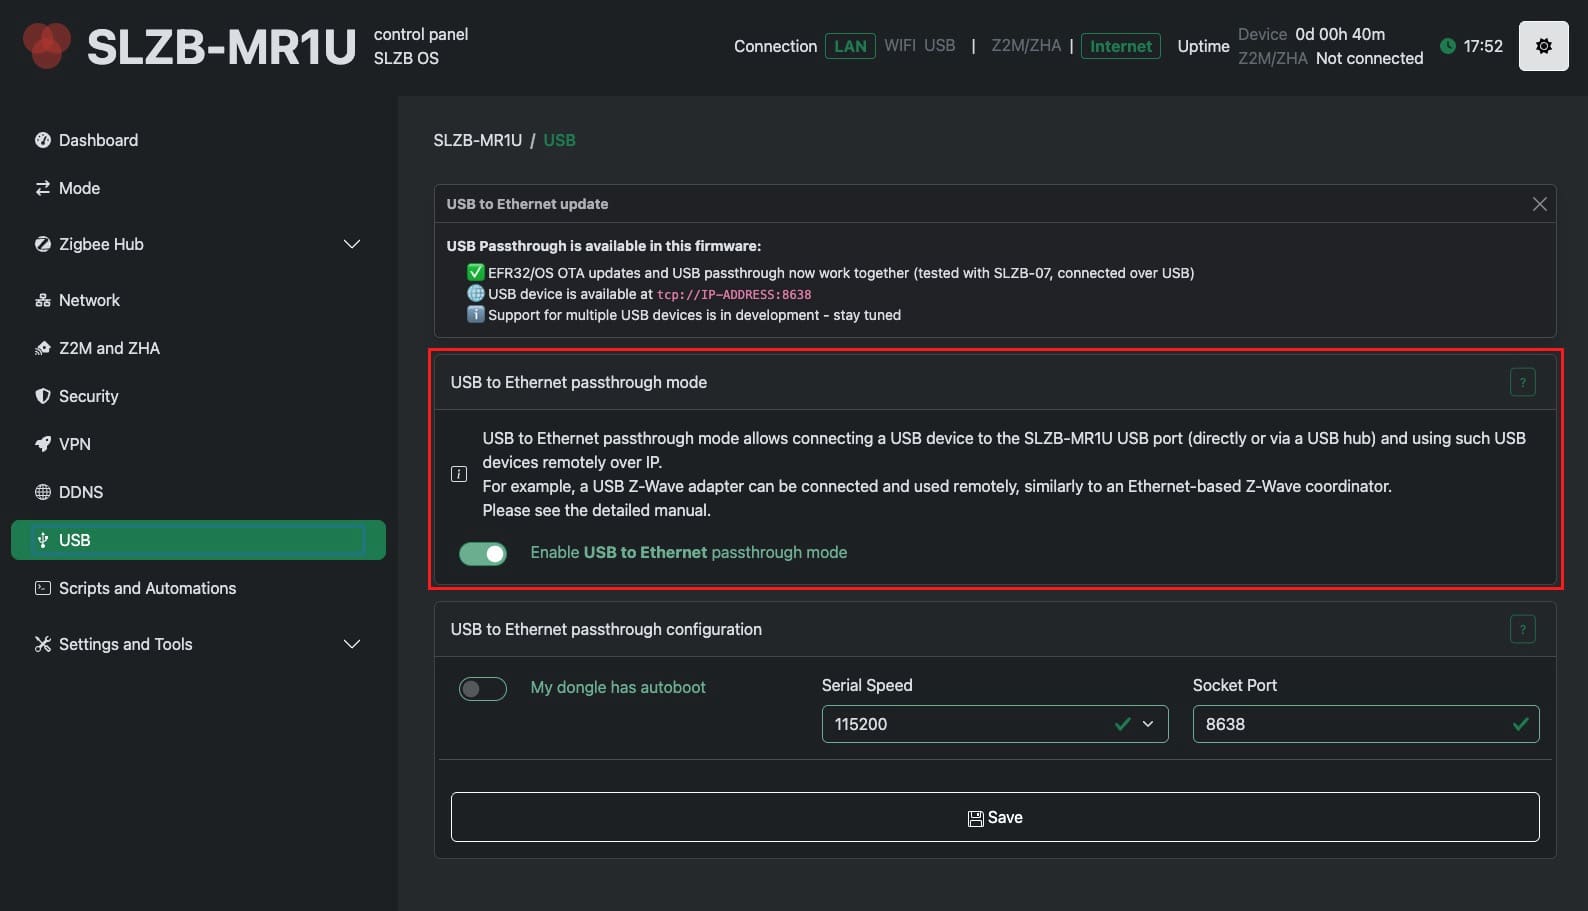The height and width of the screenshot is (911, 1588).
Task: Click the LAN connection badge
Action: (850, 46)
